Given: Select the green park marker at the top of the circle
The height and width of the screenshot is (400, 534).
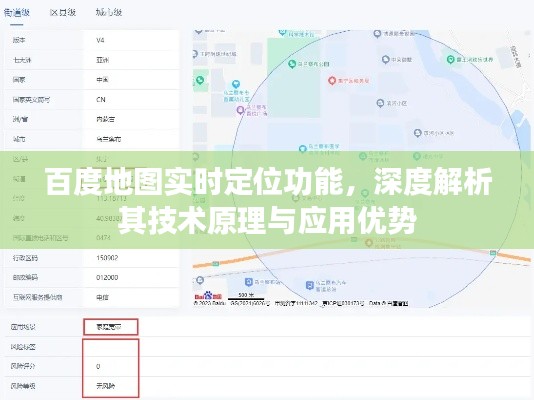Looking at the screenshot, I should point(292,64).
